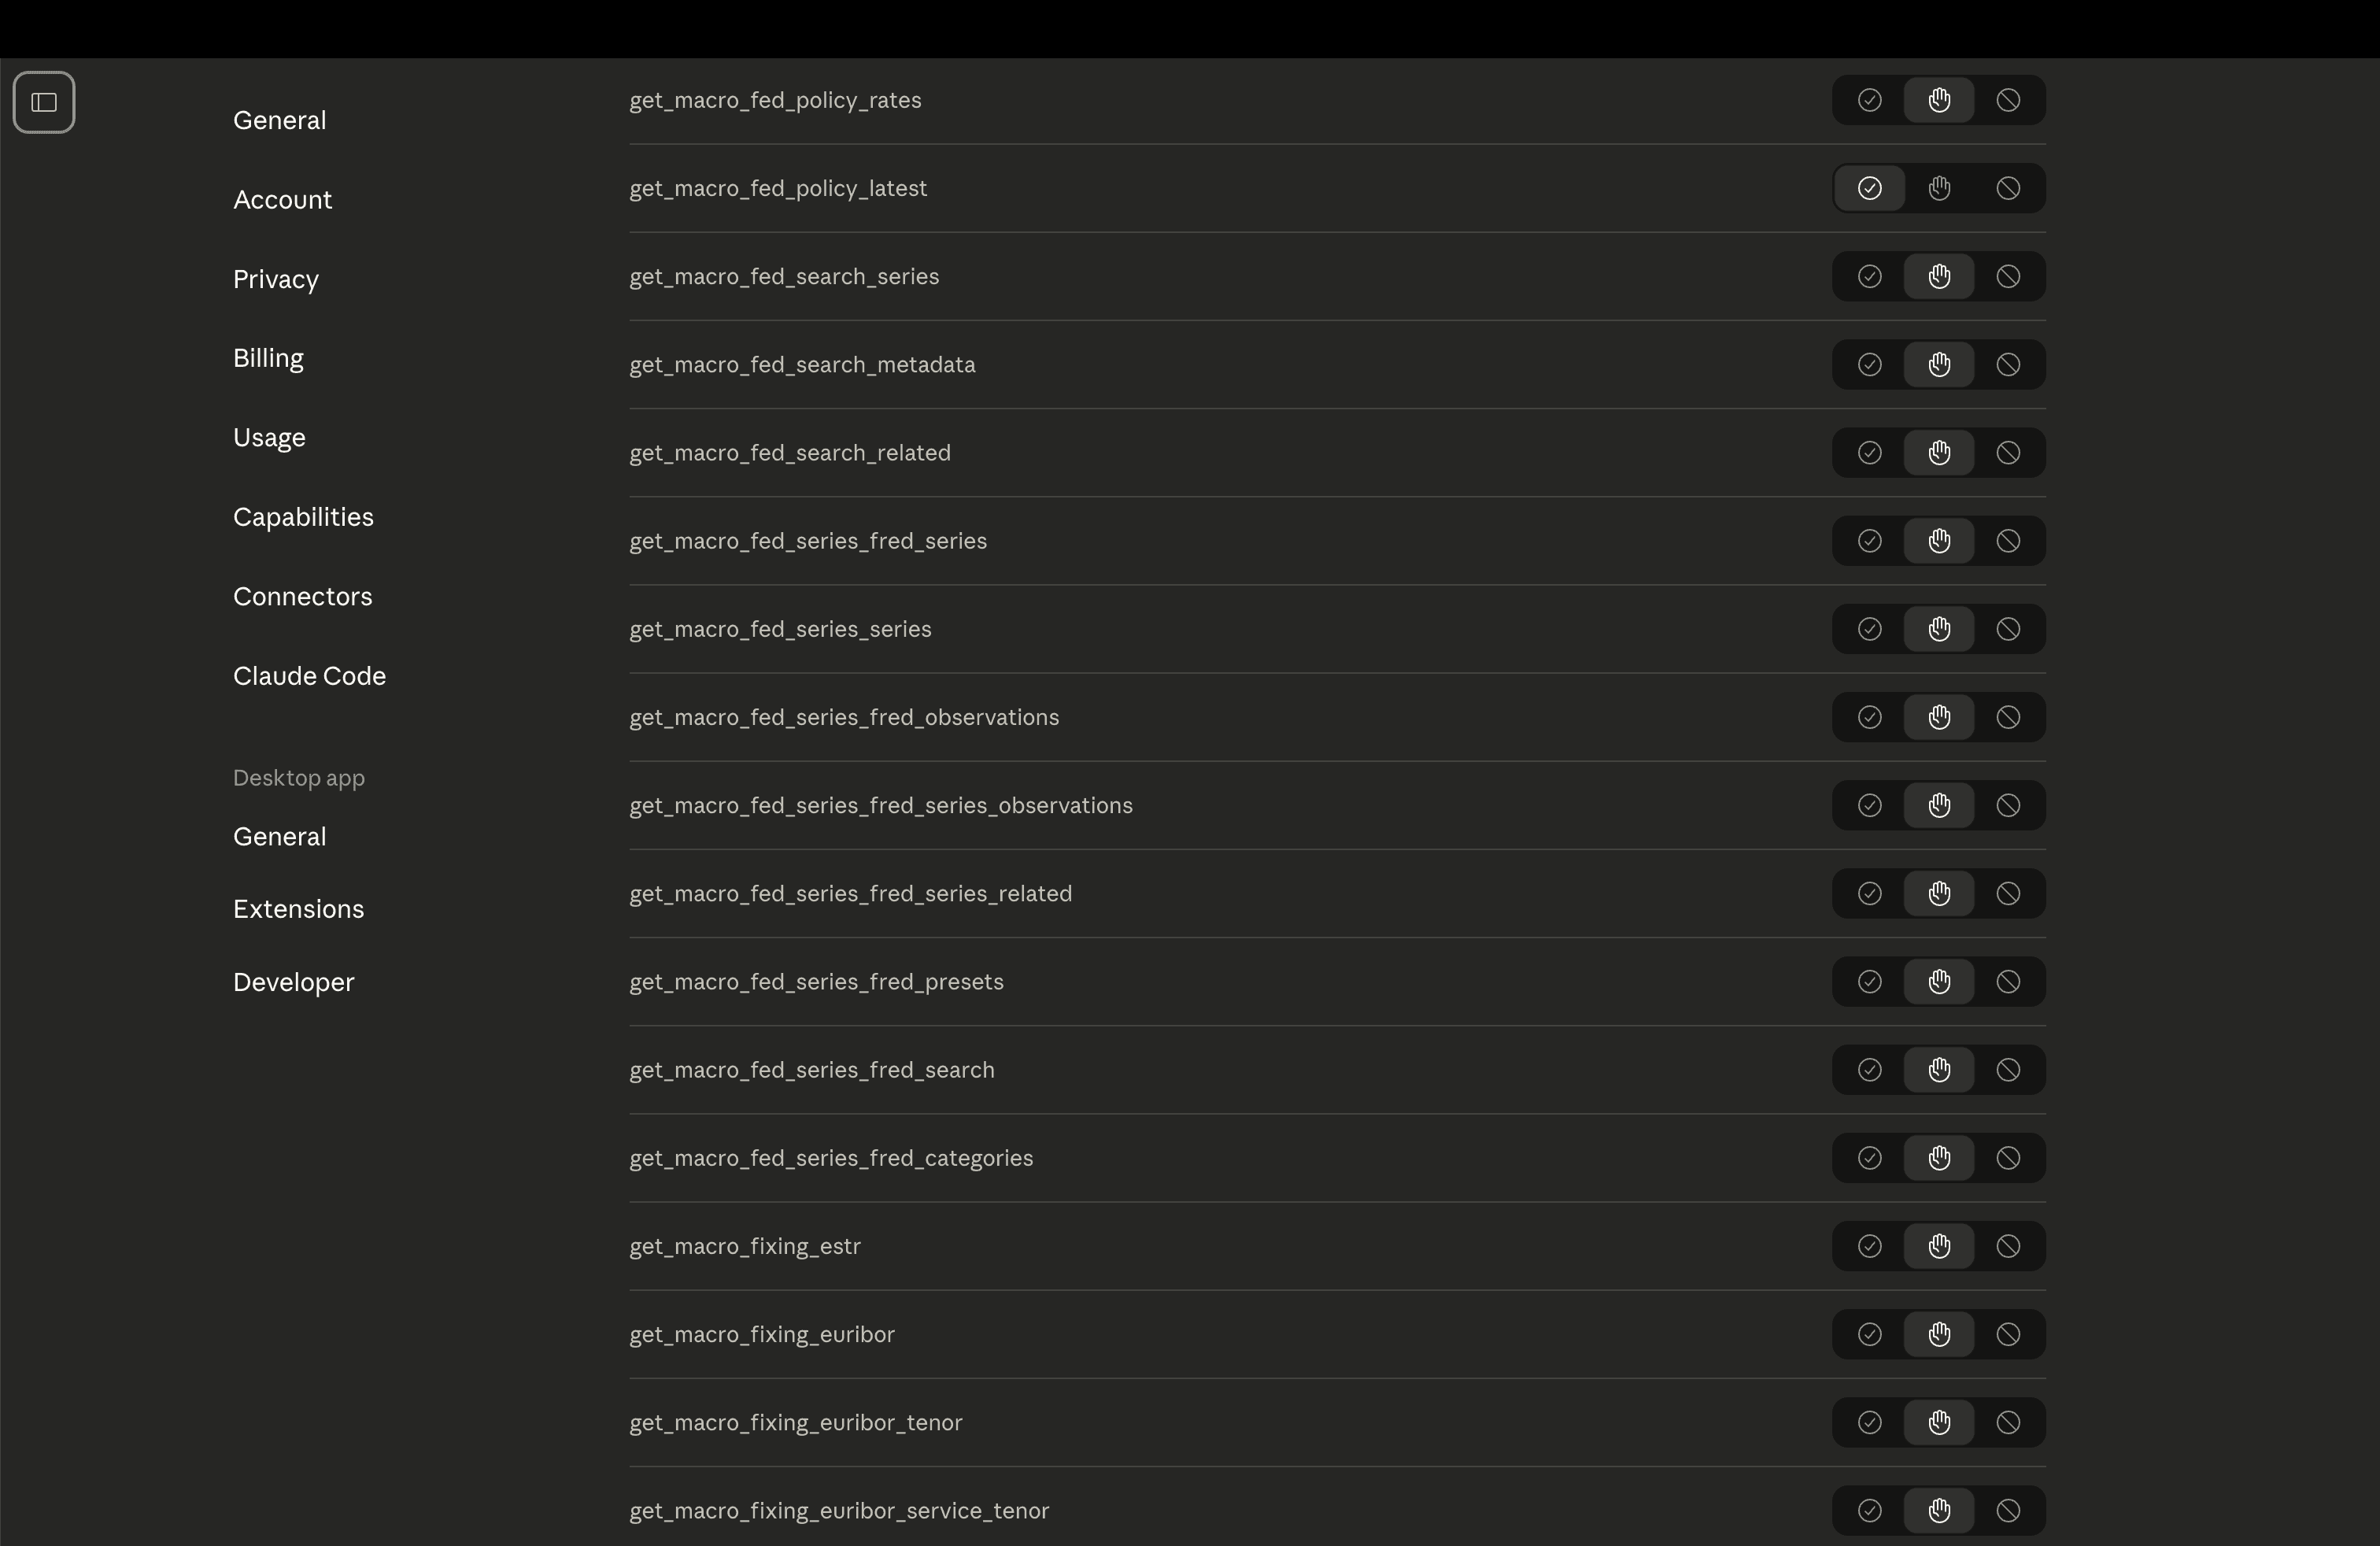Open the Capabilities settings tab
Image resolution: width=2380 pixels, height=1546 pixels.
click(x=303, y=517)
